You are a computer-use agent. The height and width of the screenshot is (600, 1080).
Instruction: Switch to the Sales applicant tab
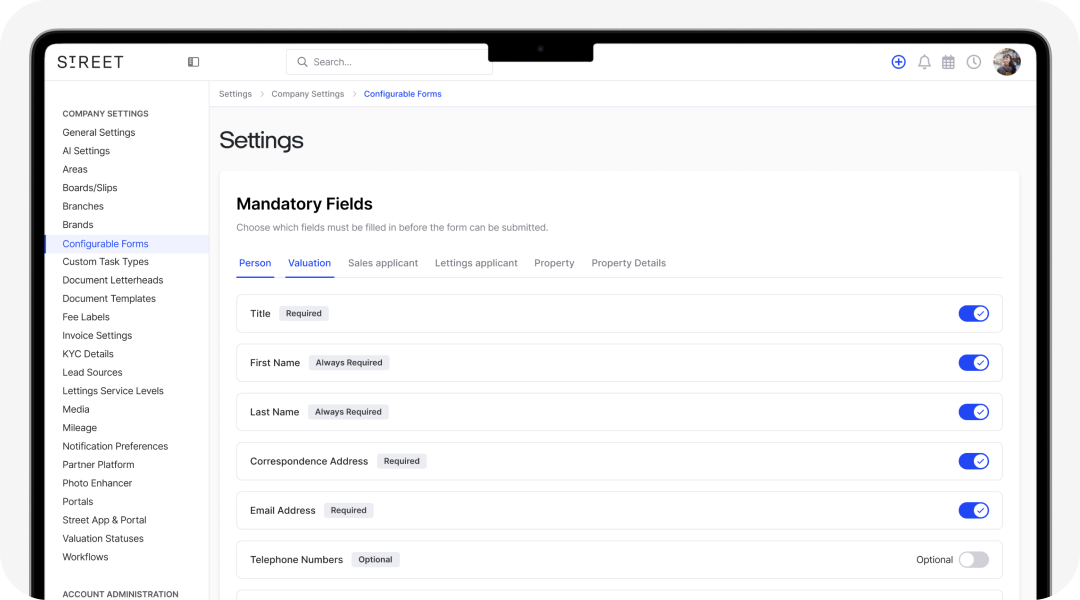383,263
